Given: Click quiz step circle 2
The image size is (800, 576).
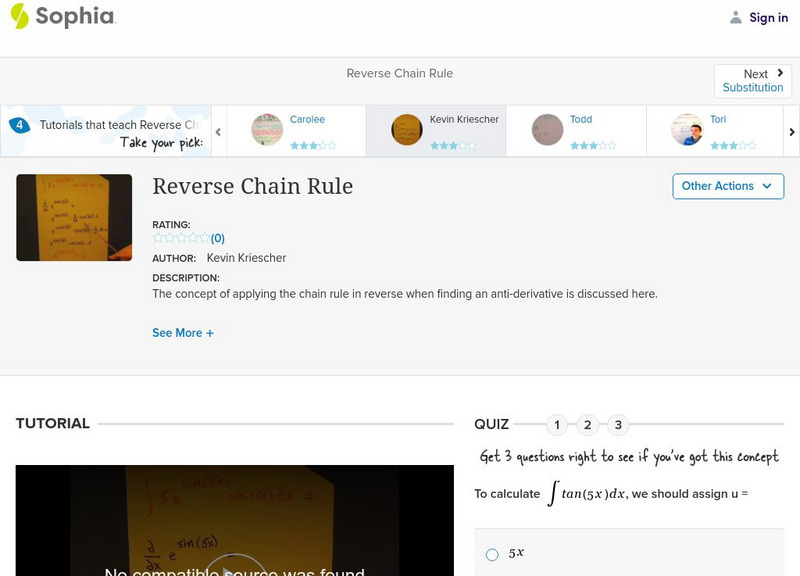Looking at the screenshot, I should [588, 425].
